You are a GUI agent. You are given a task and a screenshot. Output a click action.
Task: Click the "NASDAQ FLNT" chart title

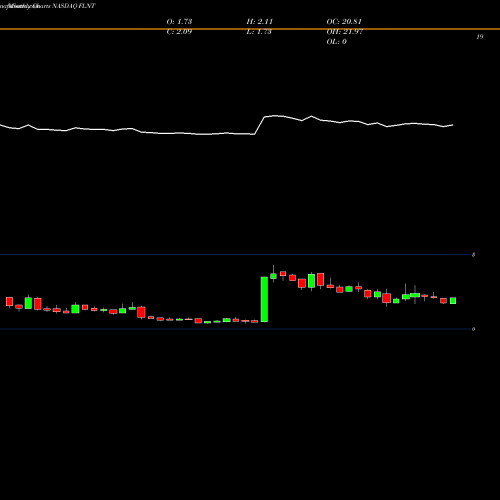(74, 6)
